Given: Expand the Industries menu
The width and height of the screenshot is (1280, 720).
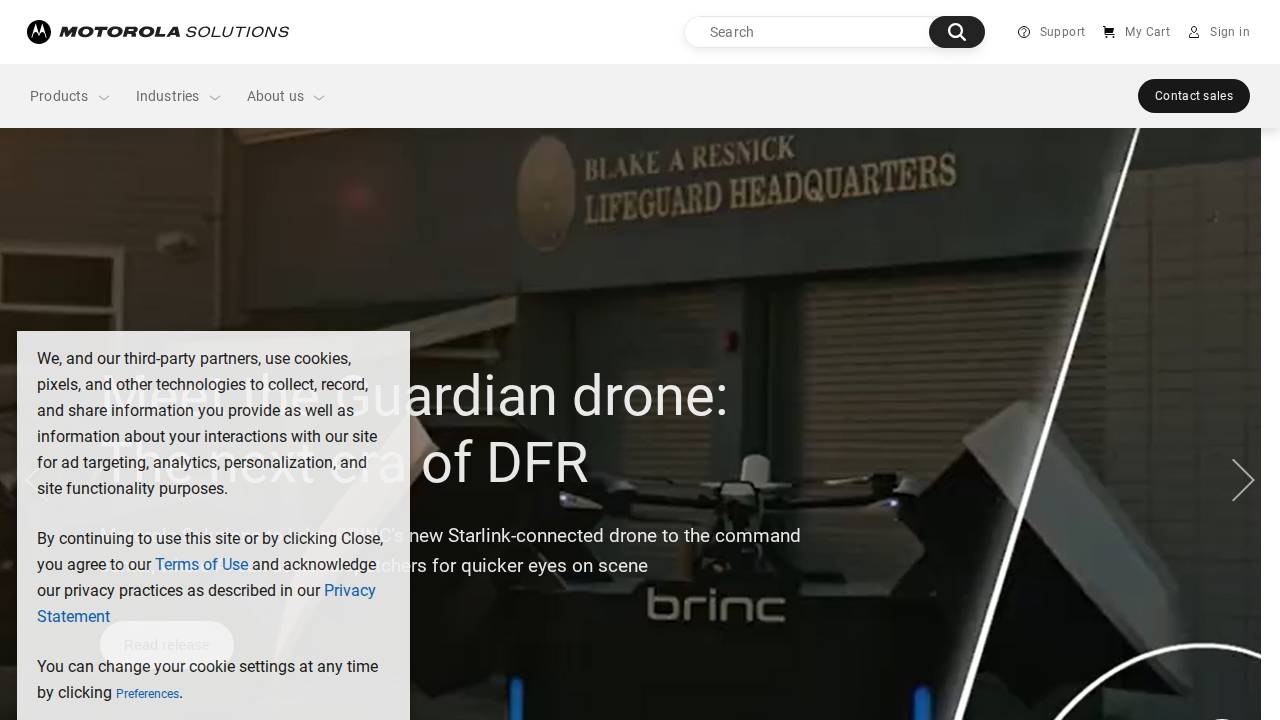Looking at the screenshot, I should coord(214,97).
